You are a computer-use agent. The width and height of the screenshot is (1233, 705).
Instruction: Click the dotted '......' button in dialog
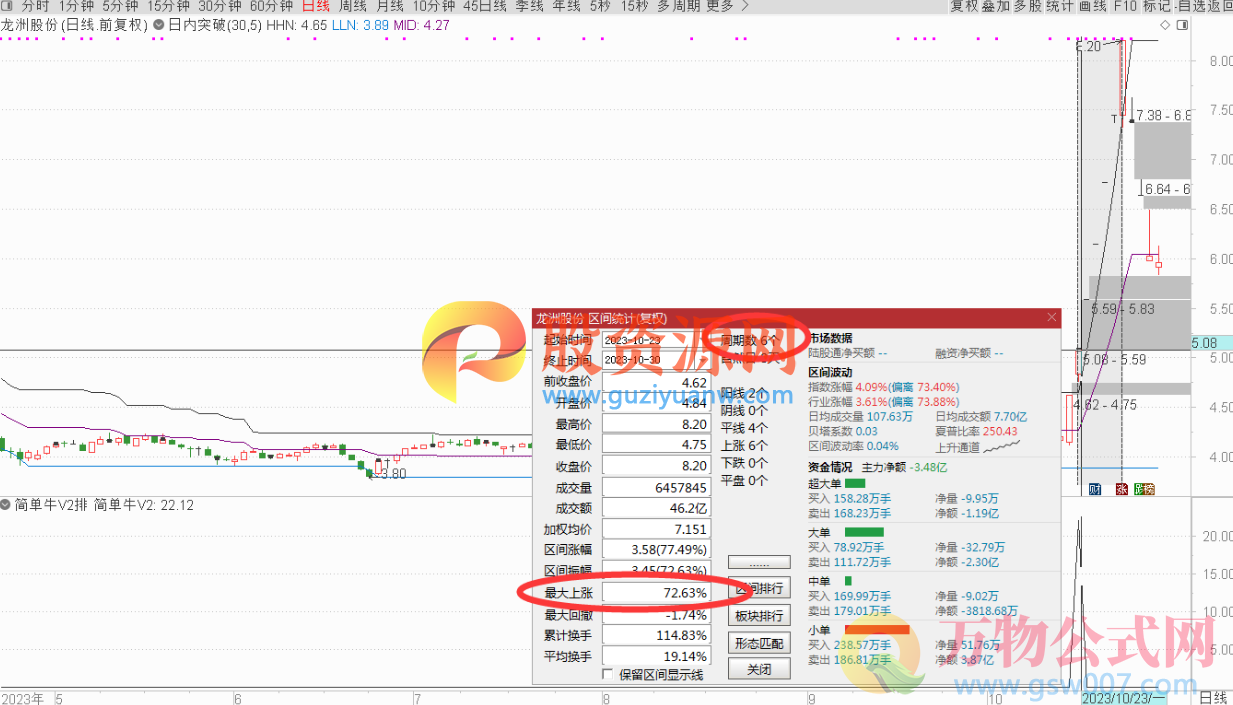click(x=759, y=563)
